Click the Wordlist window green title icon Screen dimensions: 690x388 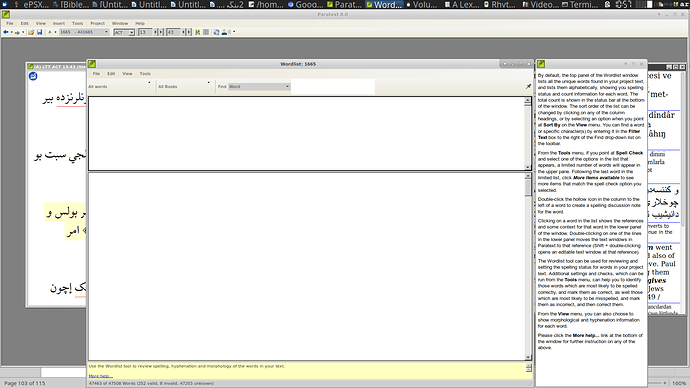pyautogui.click(x=92, y=64)
